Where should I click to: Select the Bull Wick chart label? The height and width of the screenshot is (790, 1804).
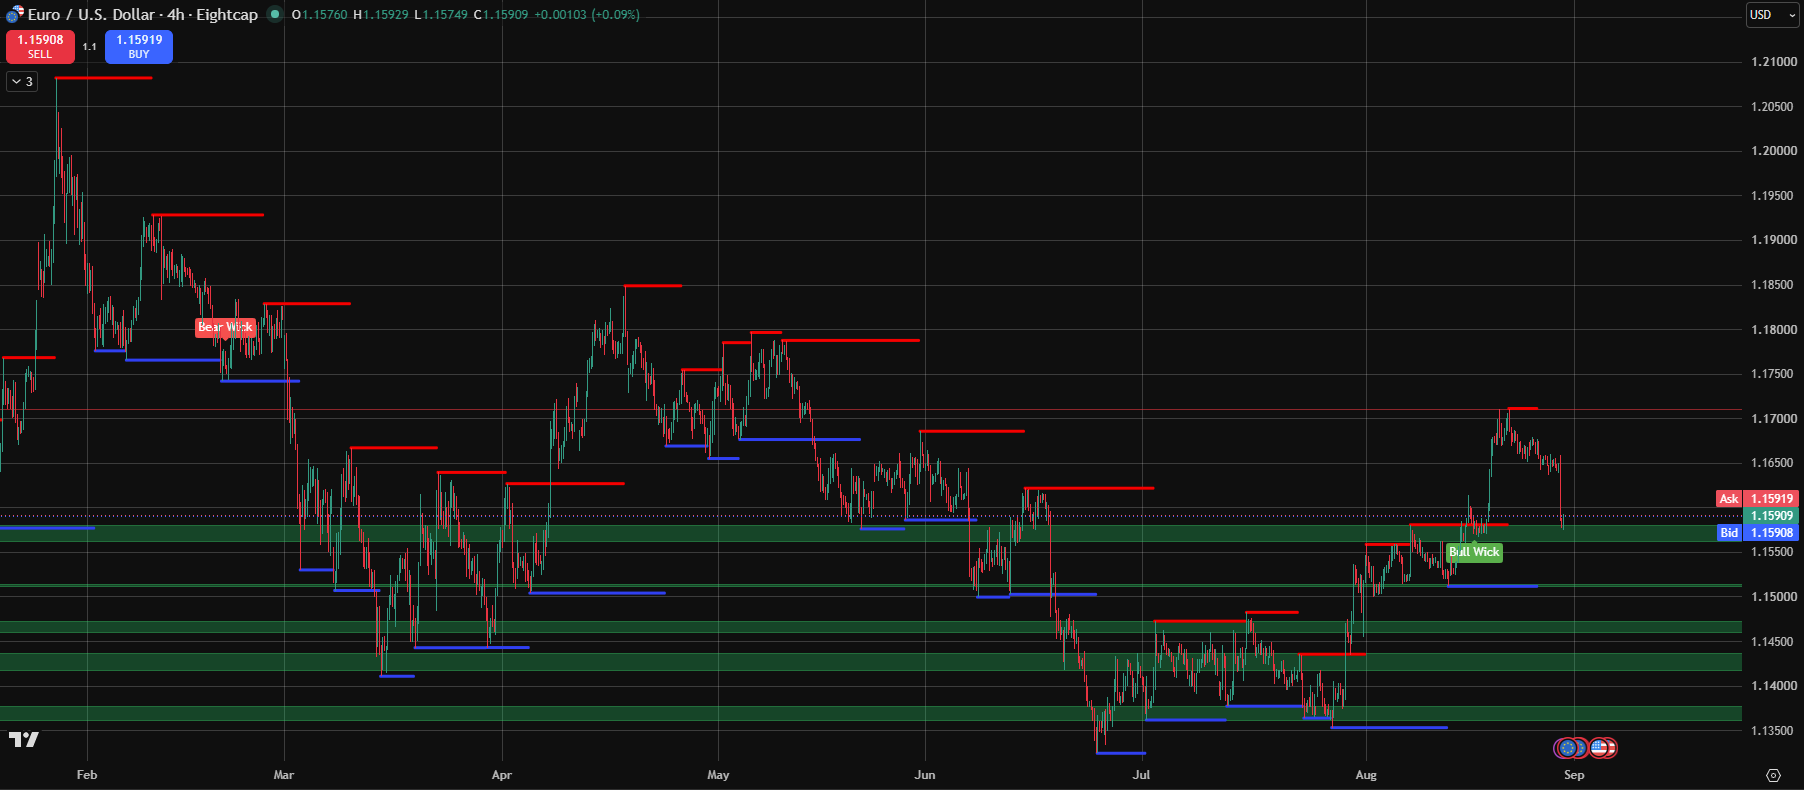click(x=1474, y=552)
